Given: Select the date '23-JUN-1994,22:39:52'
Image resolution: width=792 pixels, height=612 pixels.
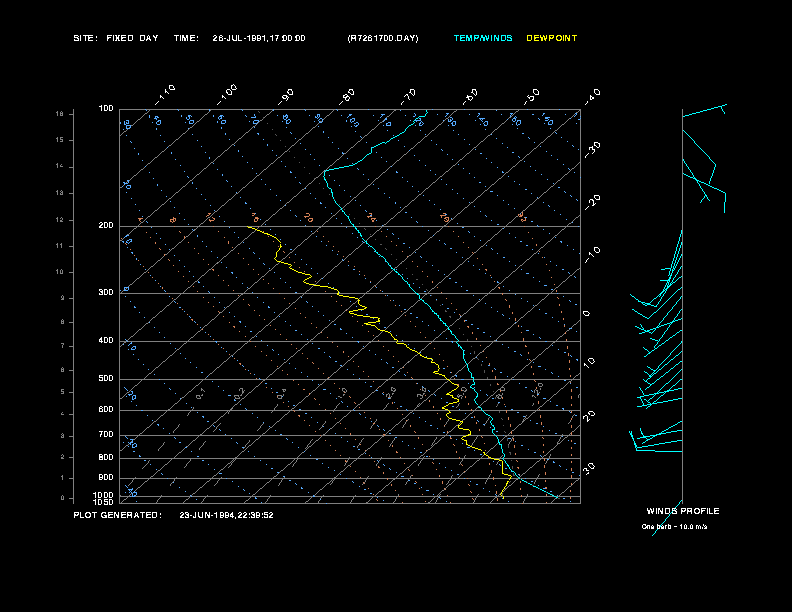Looking at the screenshot, I should [x=226, y=515].
